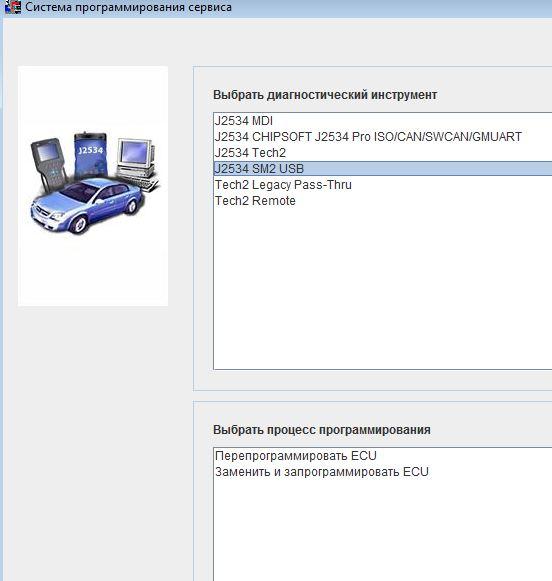Click empty area of diagnostic tool list
This screenshot has height=581, width=552.
pyautogui.click(x=383, y=289)
